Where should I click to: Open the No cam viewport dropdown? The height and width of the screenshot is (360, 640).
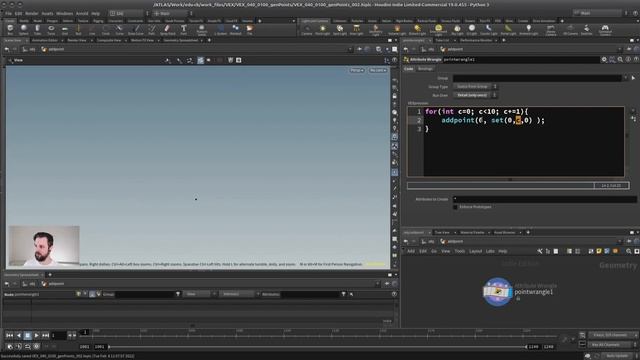point(378,70)
